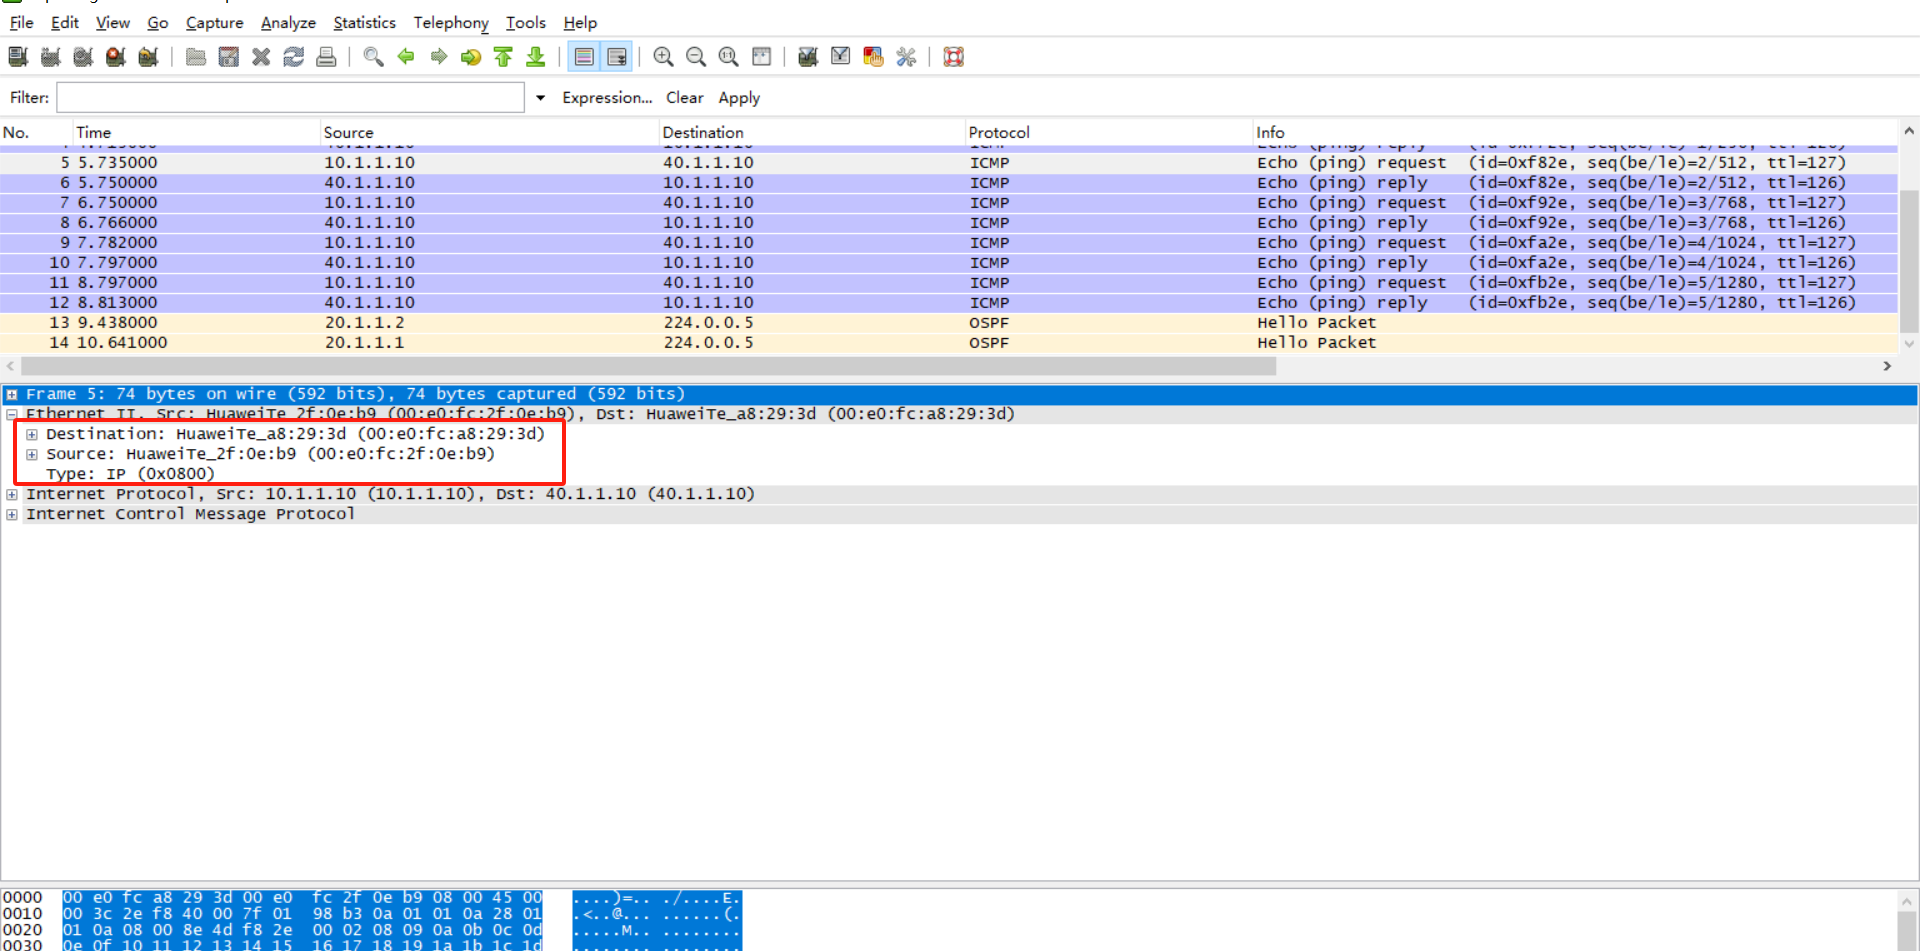Viewport: 1920px width, 951px height.
Task: Open a capture file
Action: tap(196, 57)
